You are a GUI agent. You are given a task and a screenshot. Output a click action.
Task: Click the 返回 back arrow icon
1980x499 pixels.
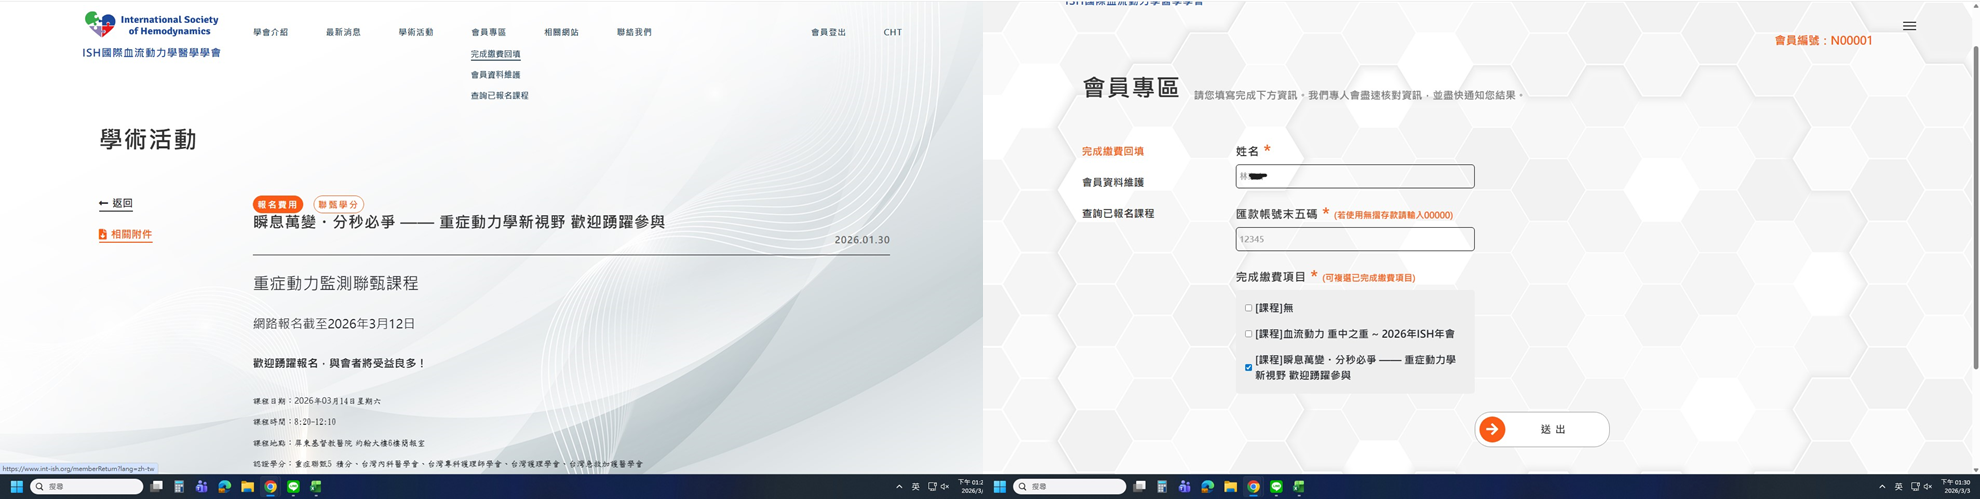[x=103, y=204]
